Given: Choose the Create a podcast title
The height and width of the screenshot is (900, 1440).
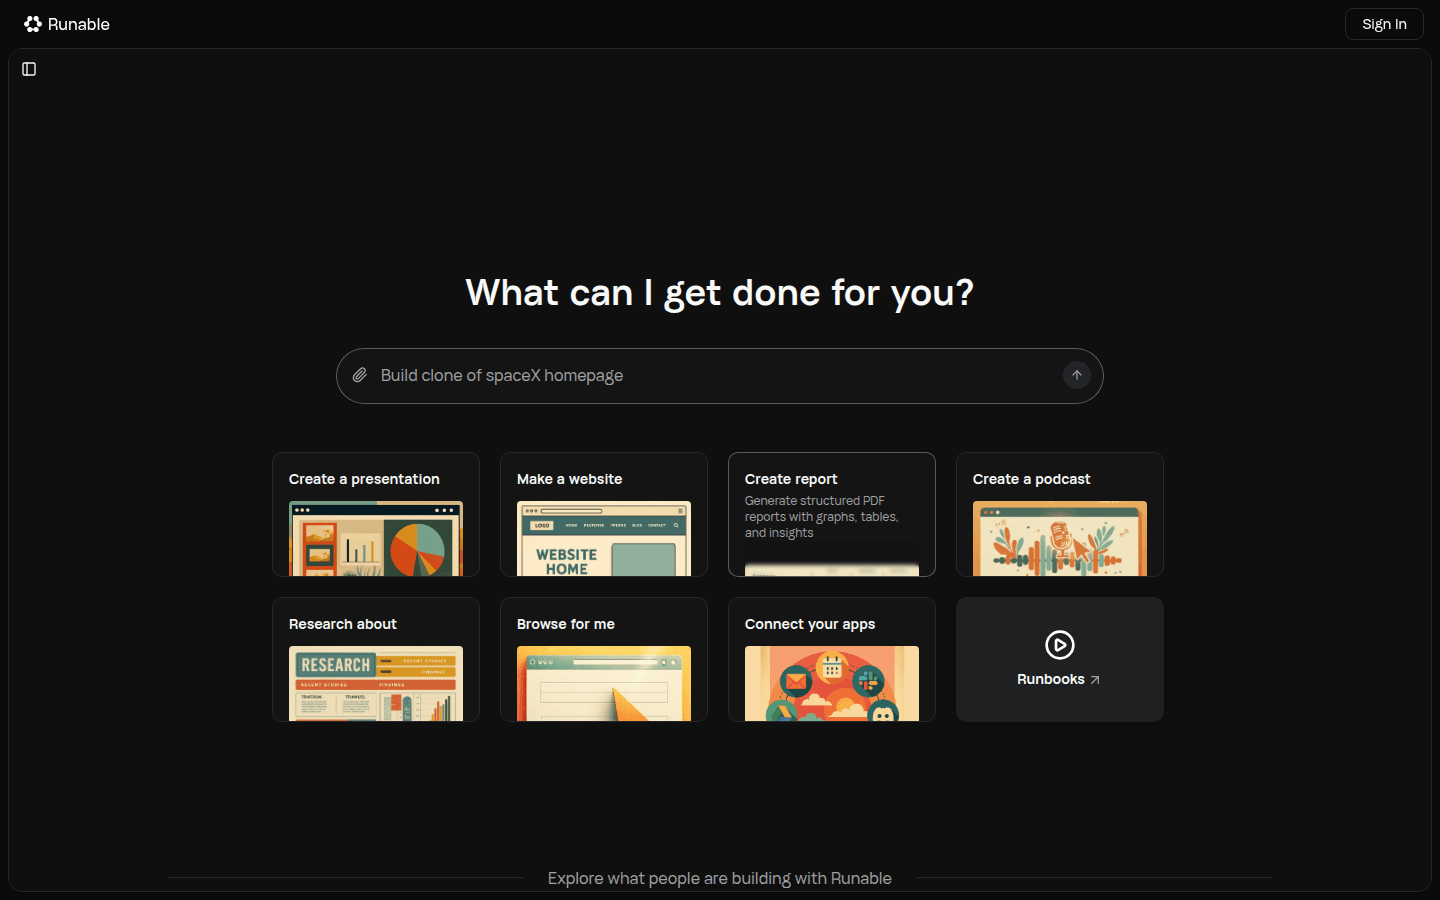Looking at the screenshot, I should [1031, 479].
